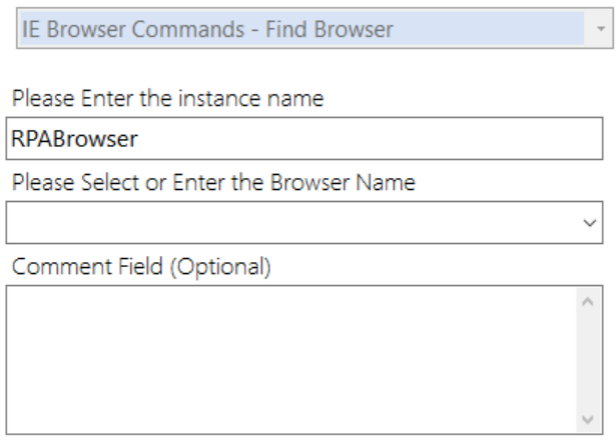Click the 'IE Browser Commands - Find Browser' selector
Screen dimensions: 616x442
coord(300,32)
